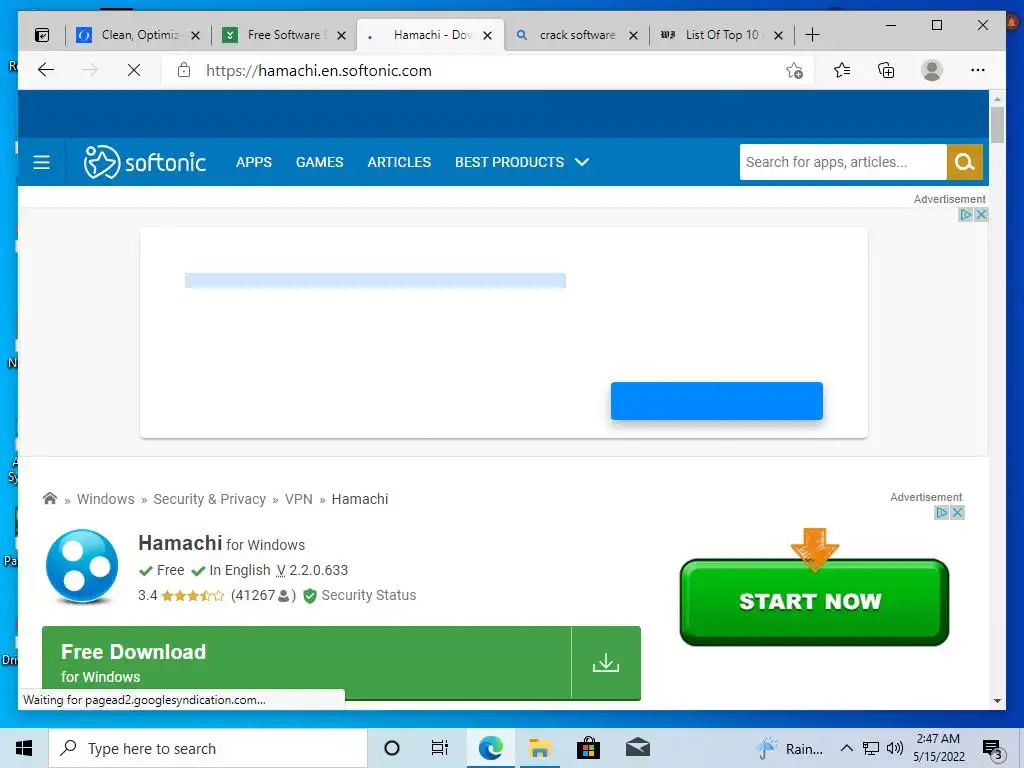The image size is (1024, 768).
Task: Expand the BEST PRODUCTS dropdown
Action: (x=522, y=162)
